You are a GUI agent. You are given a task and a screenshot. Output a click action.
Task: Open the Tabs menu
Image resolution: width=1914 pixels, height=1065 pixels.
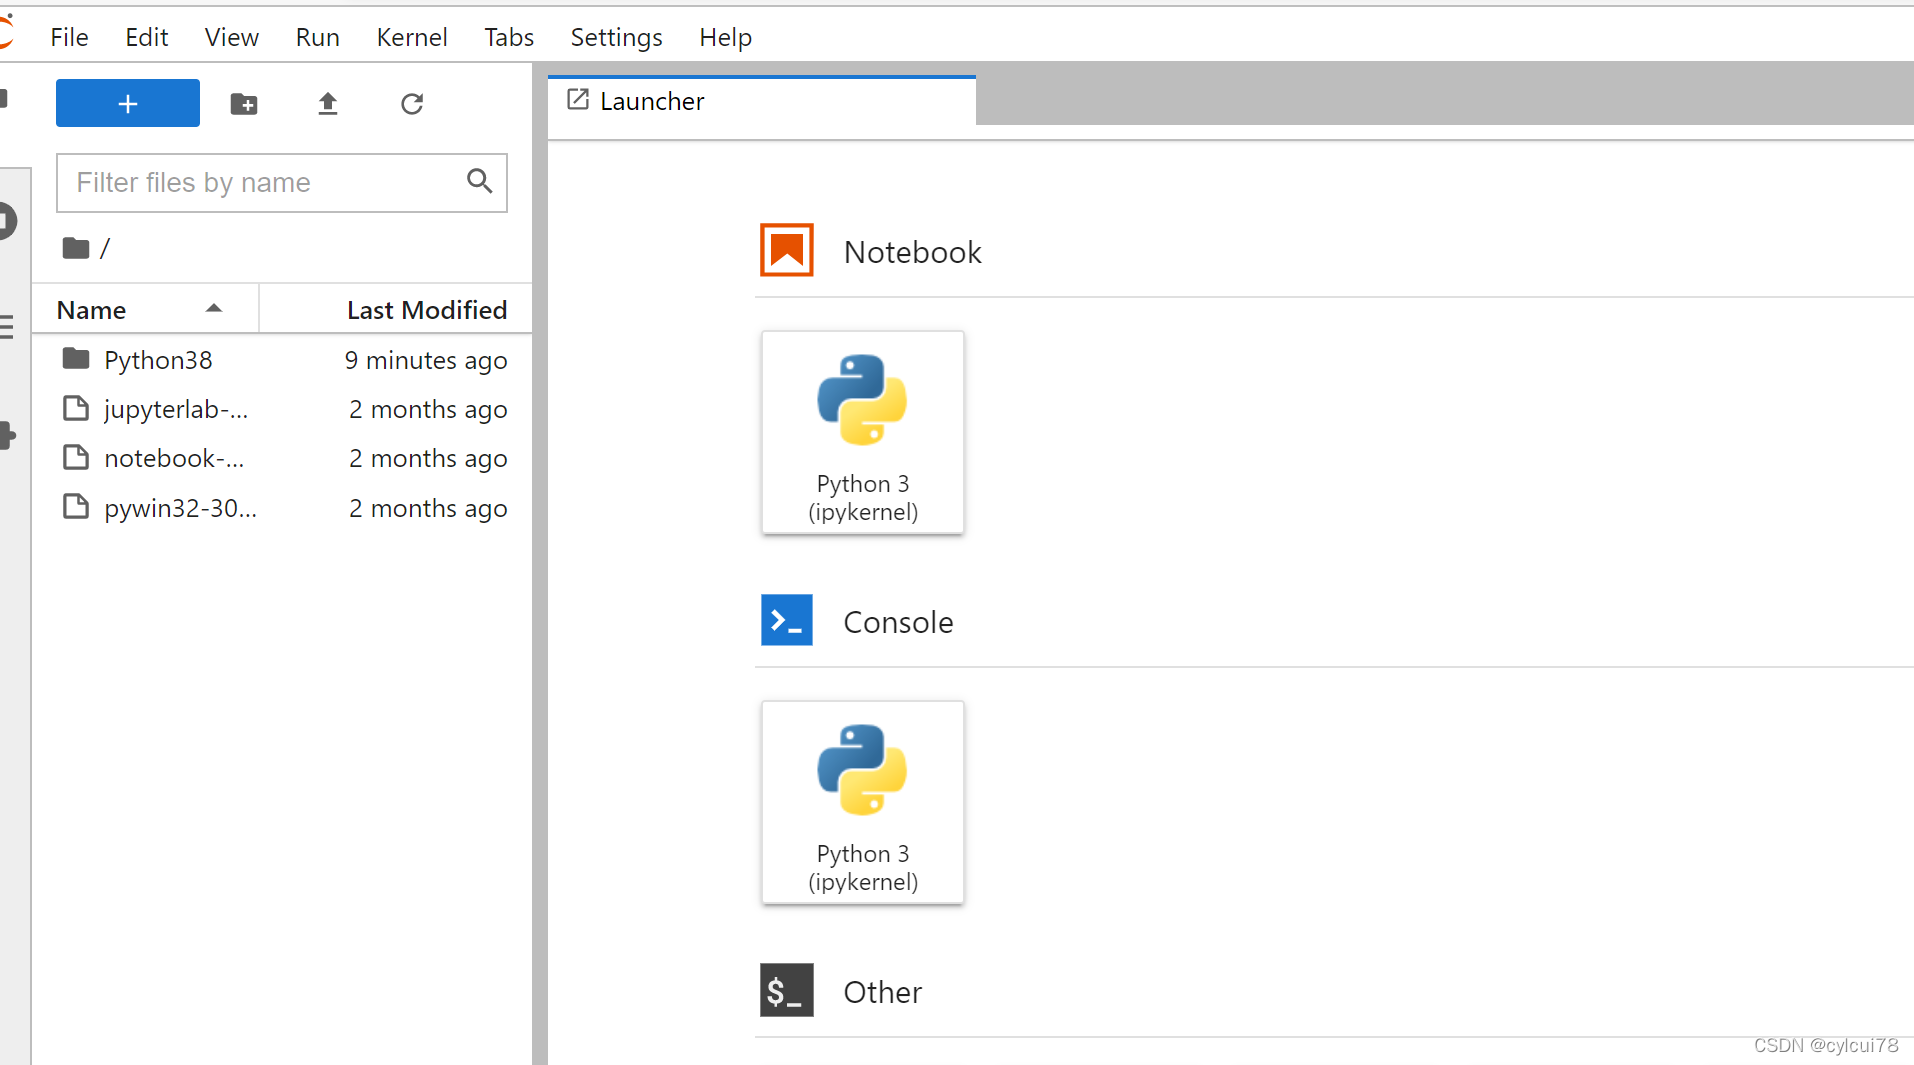(509, 37)
